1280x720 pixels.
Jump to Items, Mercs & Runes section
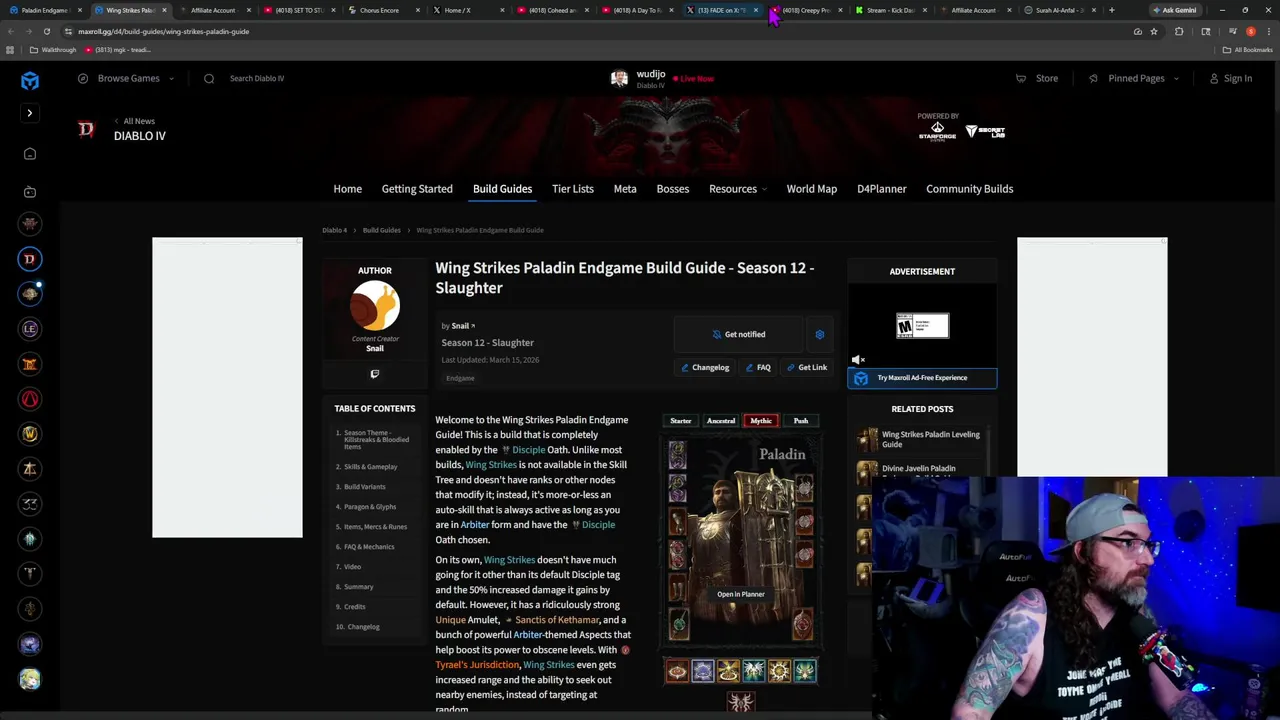click(x=375, y=527)
